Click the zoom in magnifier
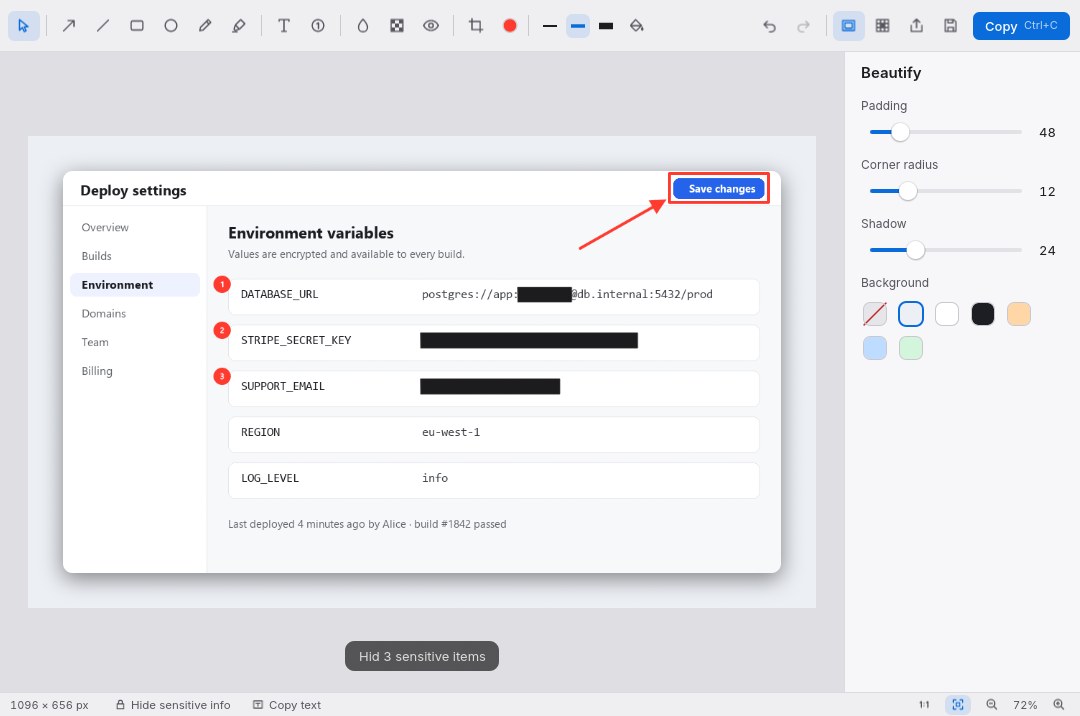 click(1059, 705)
